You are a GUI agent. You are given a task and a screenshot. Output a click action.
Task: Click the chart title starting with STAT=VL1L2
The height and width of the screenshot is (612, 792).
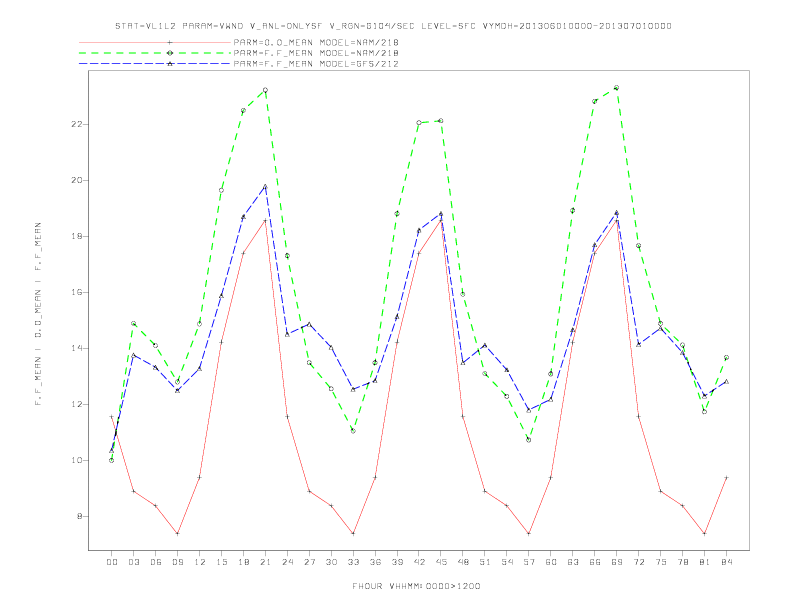(x=393, y=26)
